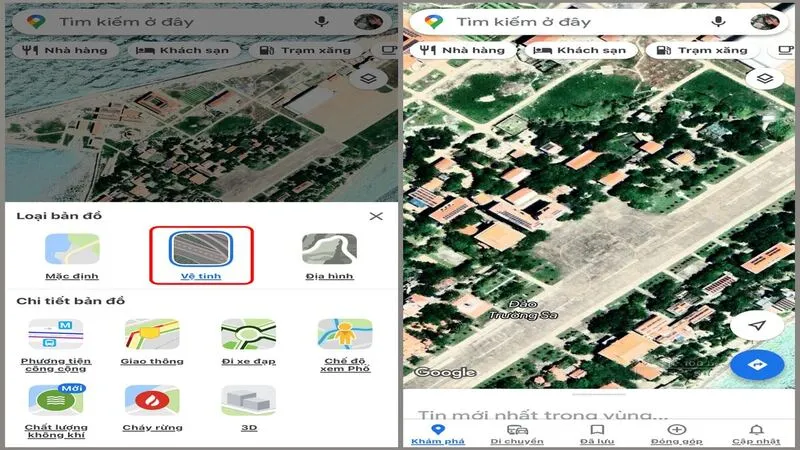
Task: Toggle the 3D buildings layer
Action: coord(248,408)
